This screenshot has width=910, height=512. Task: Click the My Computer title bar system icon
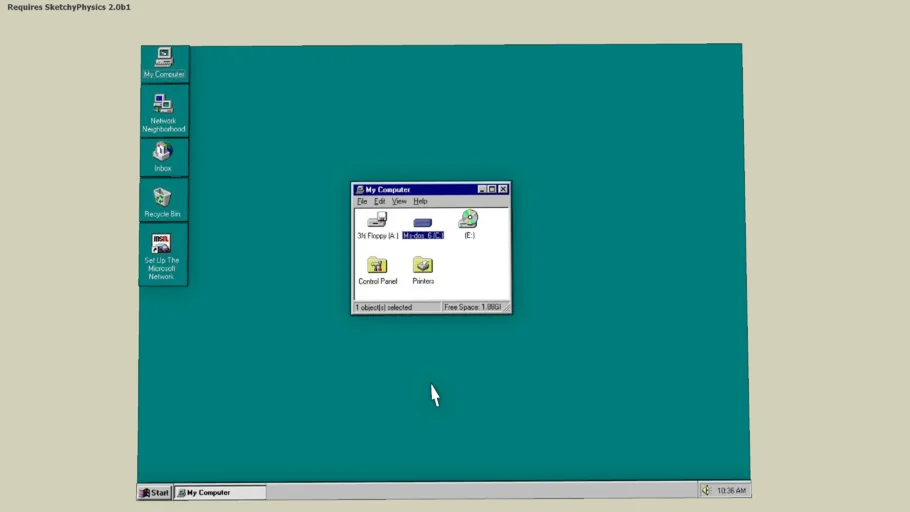click(360, 189)
